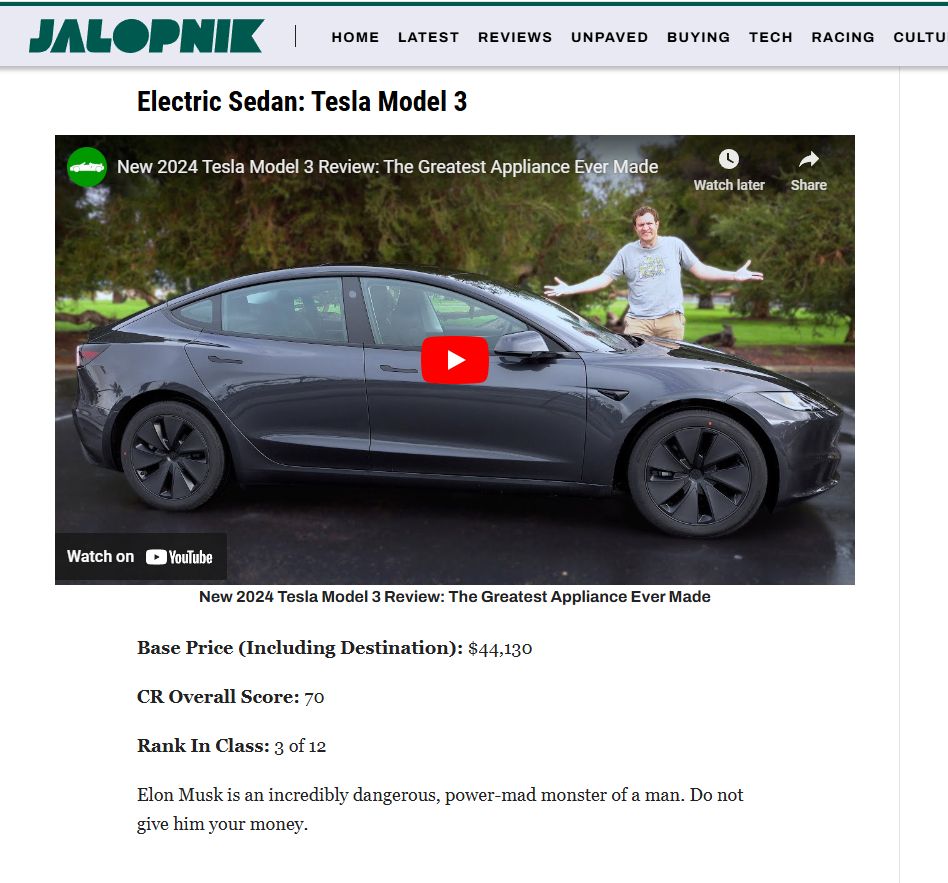
Task: Open the Culture menu item
Action: coord(920,37)
